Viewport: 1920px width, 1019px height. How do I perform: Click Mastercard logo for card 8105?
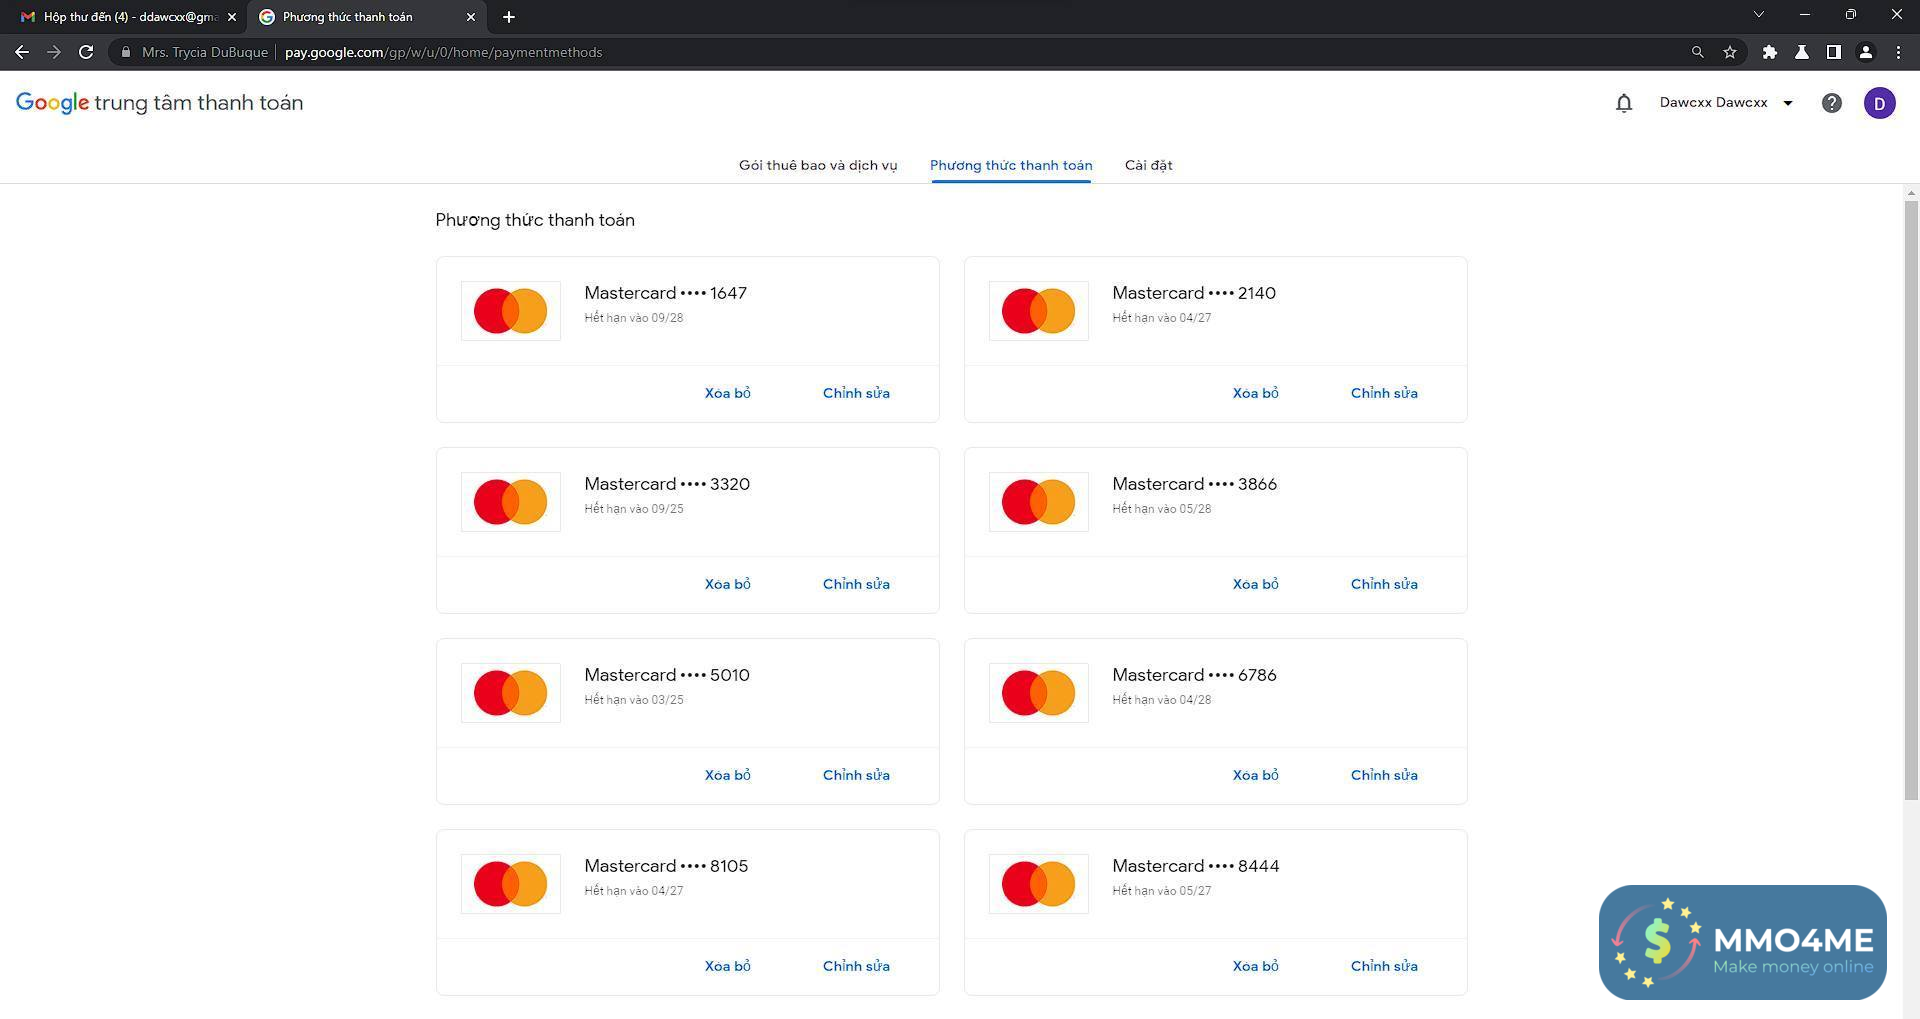pos(510,884)
